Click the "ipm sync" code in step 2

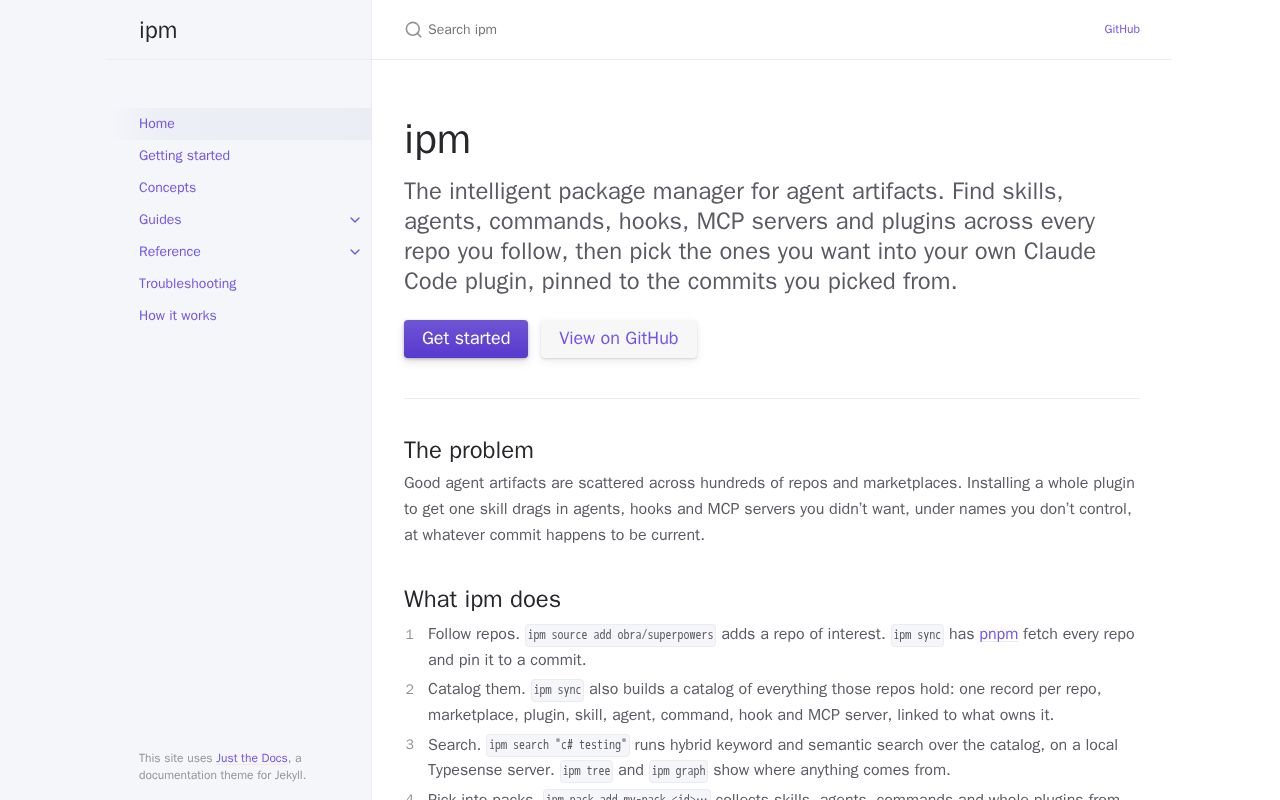(557, 690)
